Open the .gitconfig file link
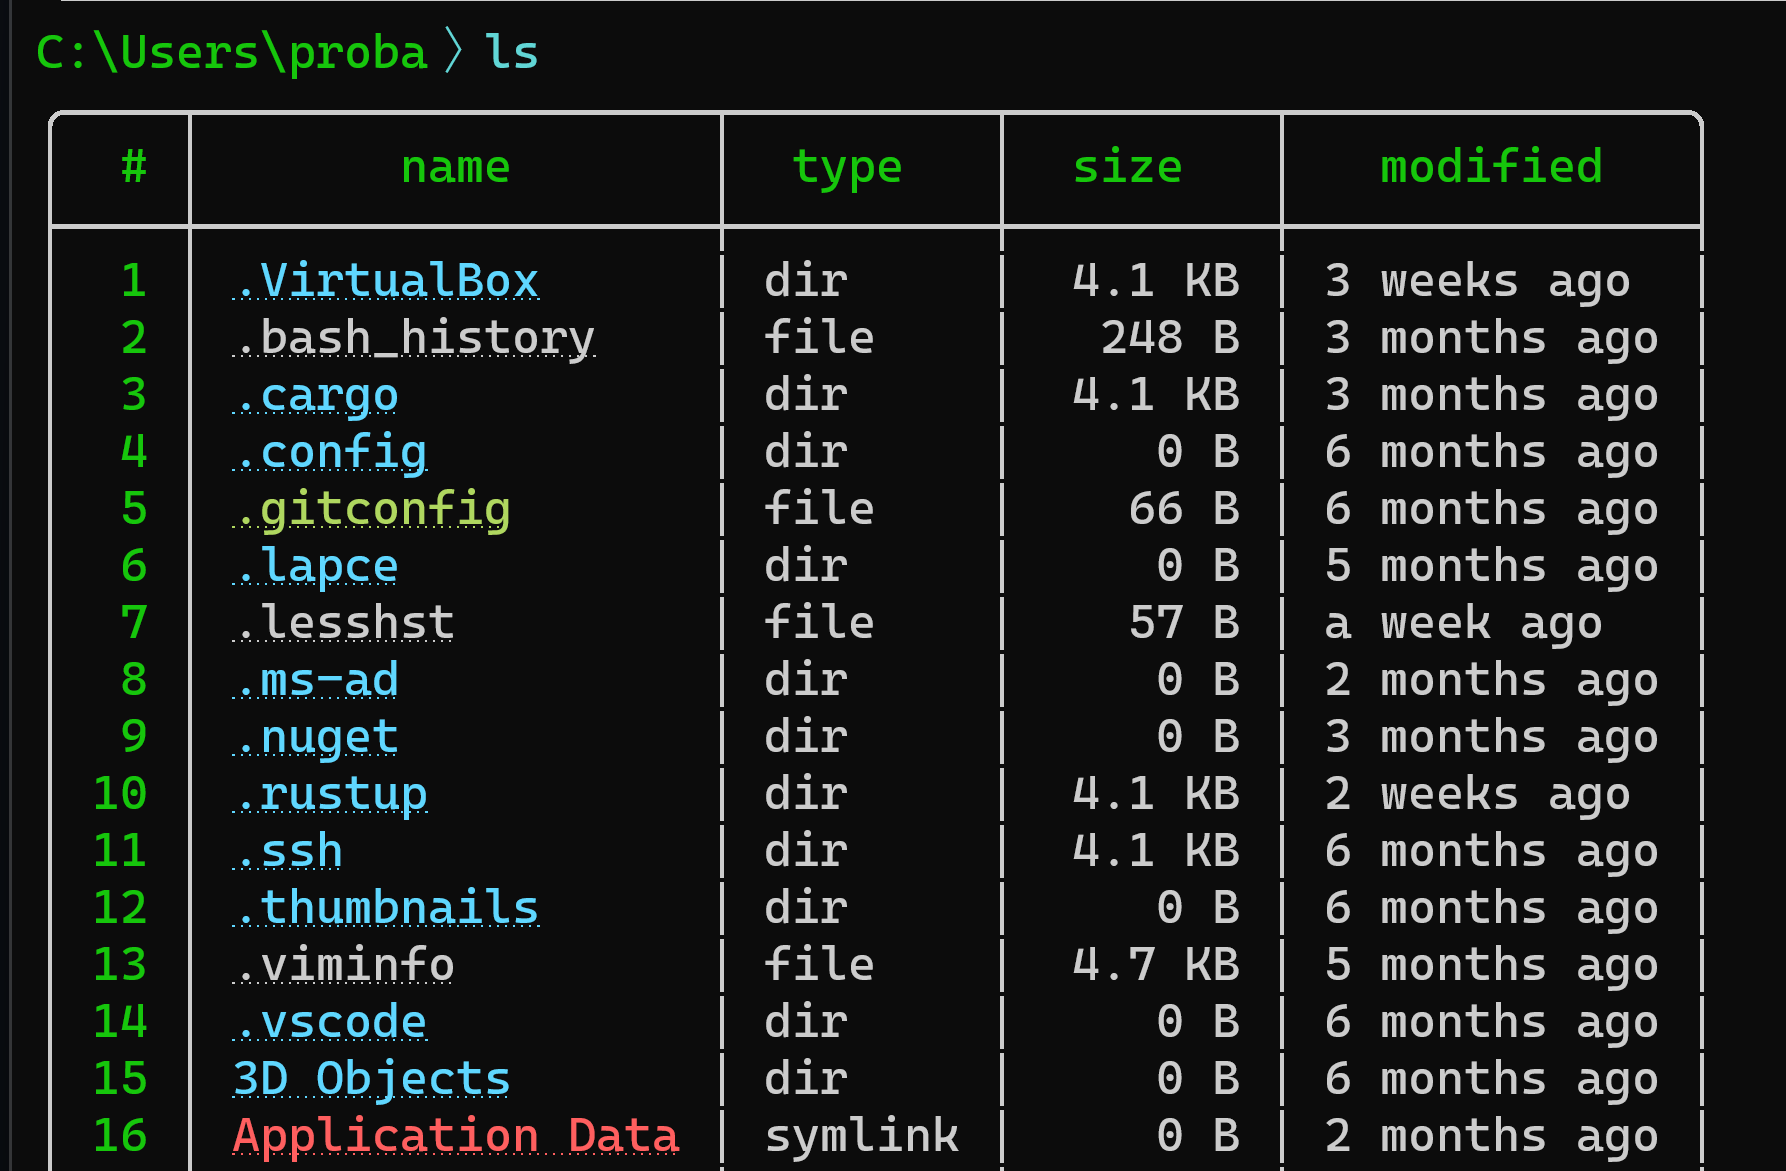1786x1171 pixels. tap(371, 509)
